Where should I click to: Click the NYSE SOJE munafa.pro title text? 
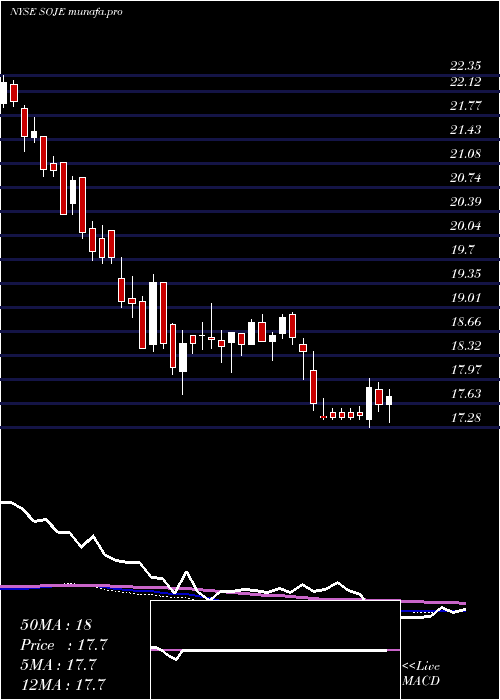pos(66,12)
